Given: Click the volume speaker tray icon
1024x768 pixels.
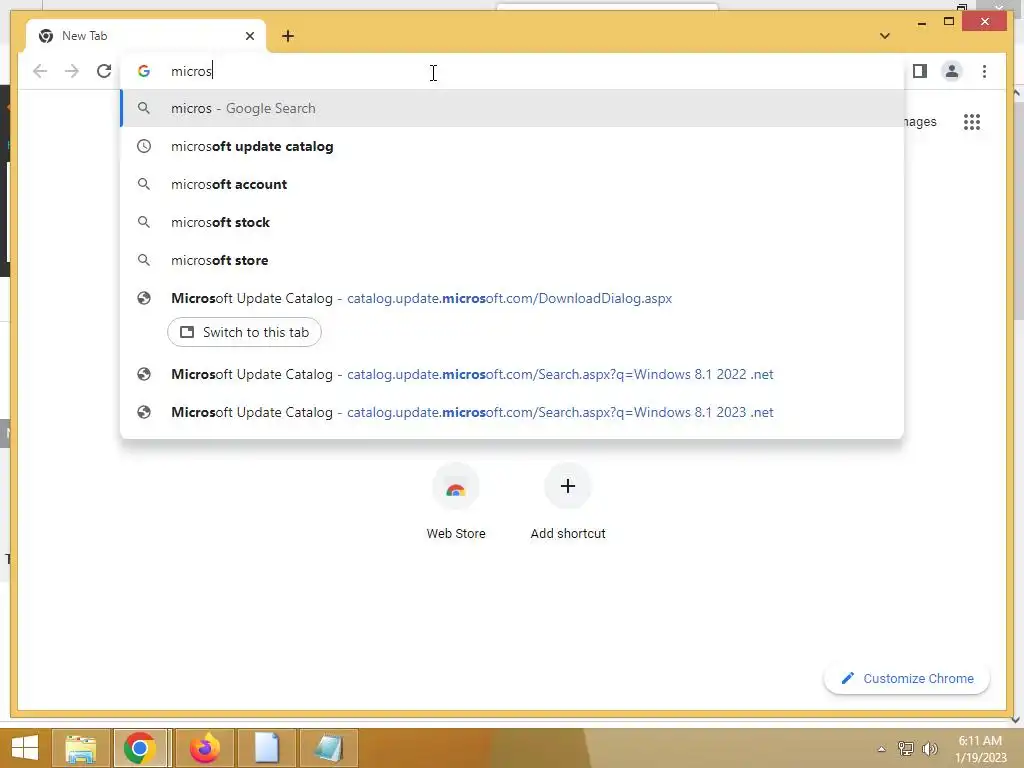Looking at the screenshot, I should 929,748.
